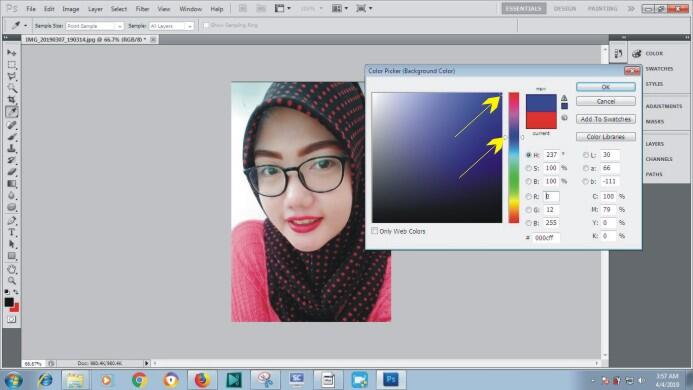This screenshot has width=693, height=390.
Task: Select the Spot Healing Brush tool
Action: tap(11, 125)
